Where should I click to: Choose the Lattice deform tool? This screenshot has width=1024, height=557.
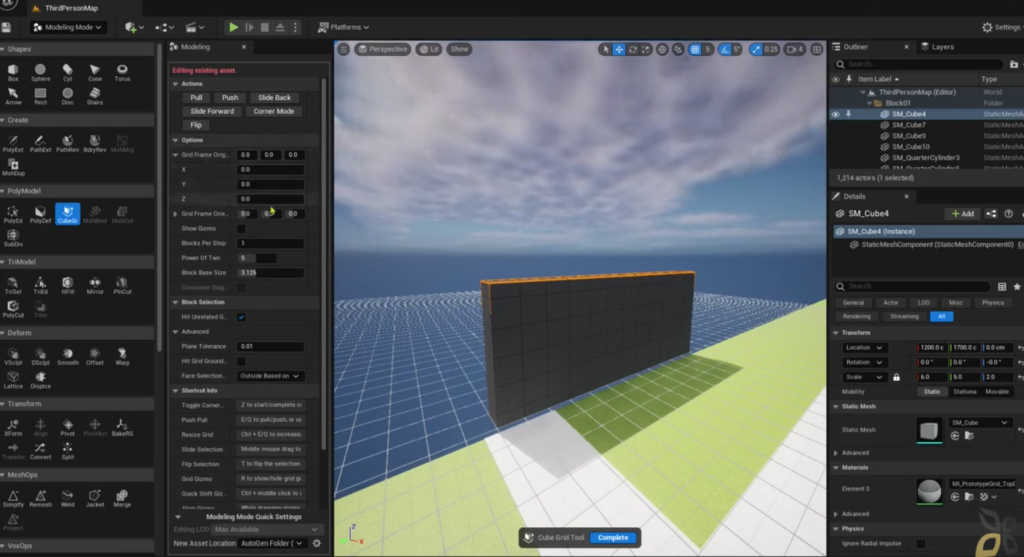pyautogui.click(x=13, y=379)
